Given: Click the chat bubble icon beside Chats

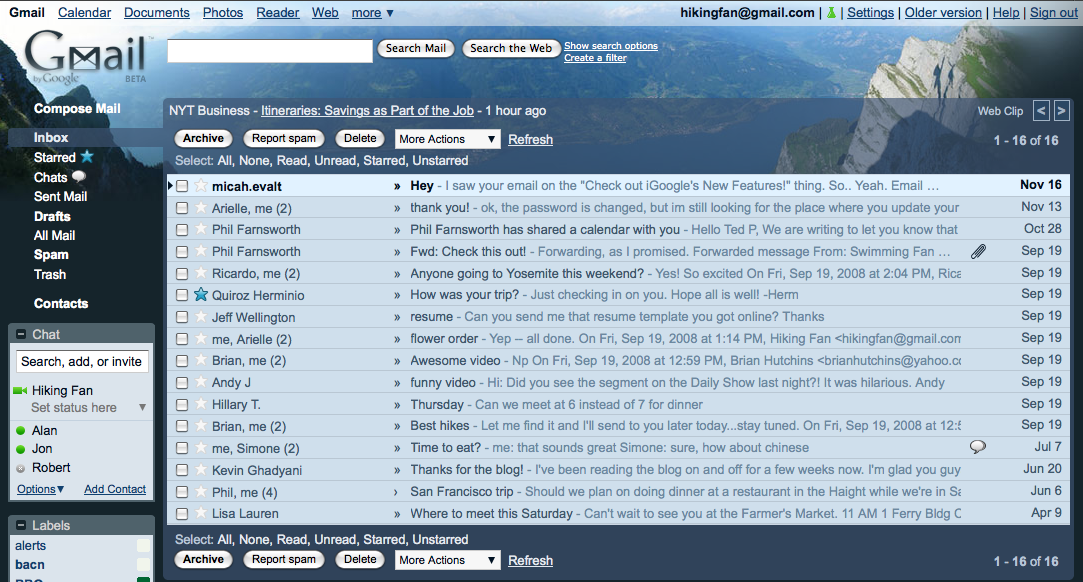Looking at the screenshot, I should click(79, 177).
